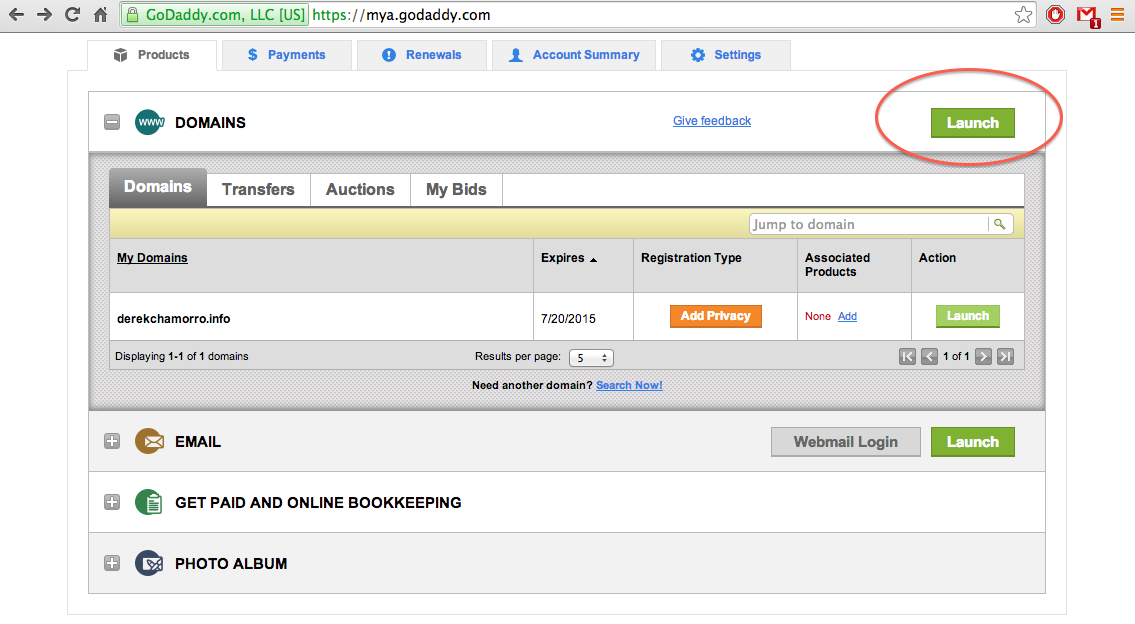This screenshot has height=624, width=1135.
Task: Click the 7/20/2015 expiration date
Action: (568, 319)
